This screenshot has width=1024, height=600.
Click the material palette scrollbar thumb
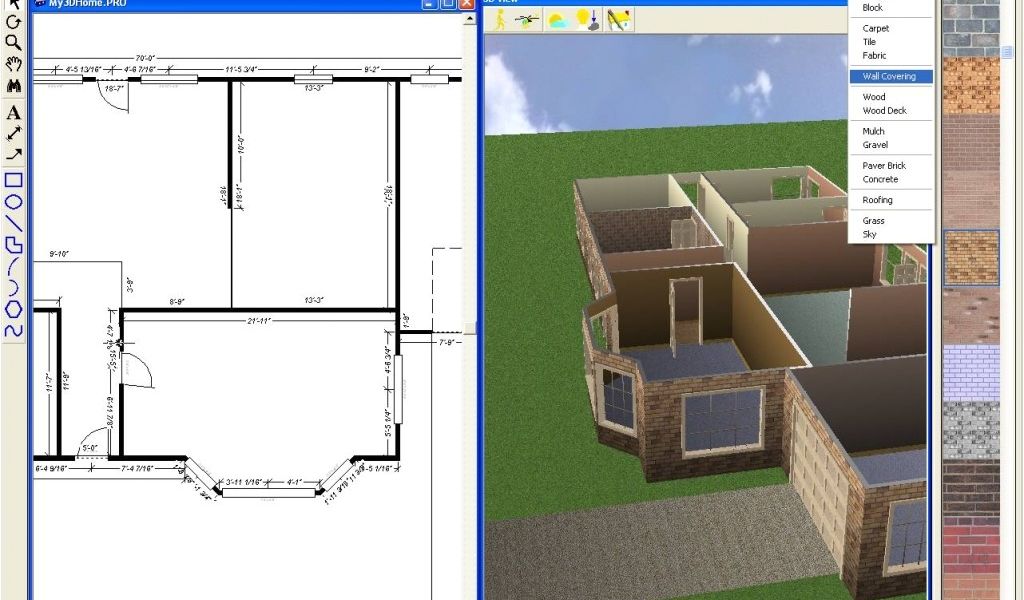pyautogui.click(x=1008, y=50)
